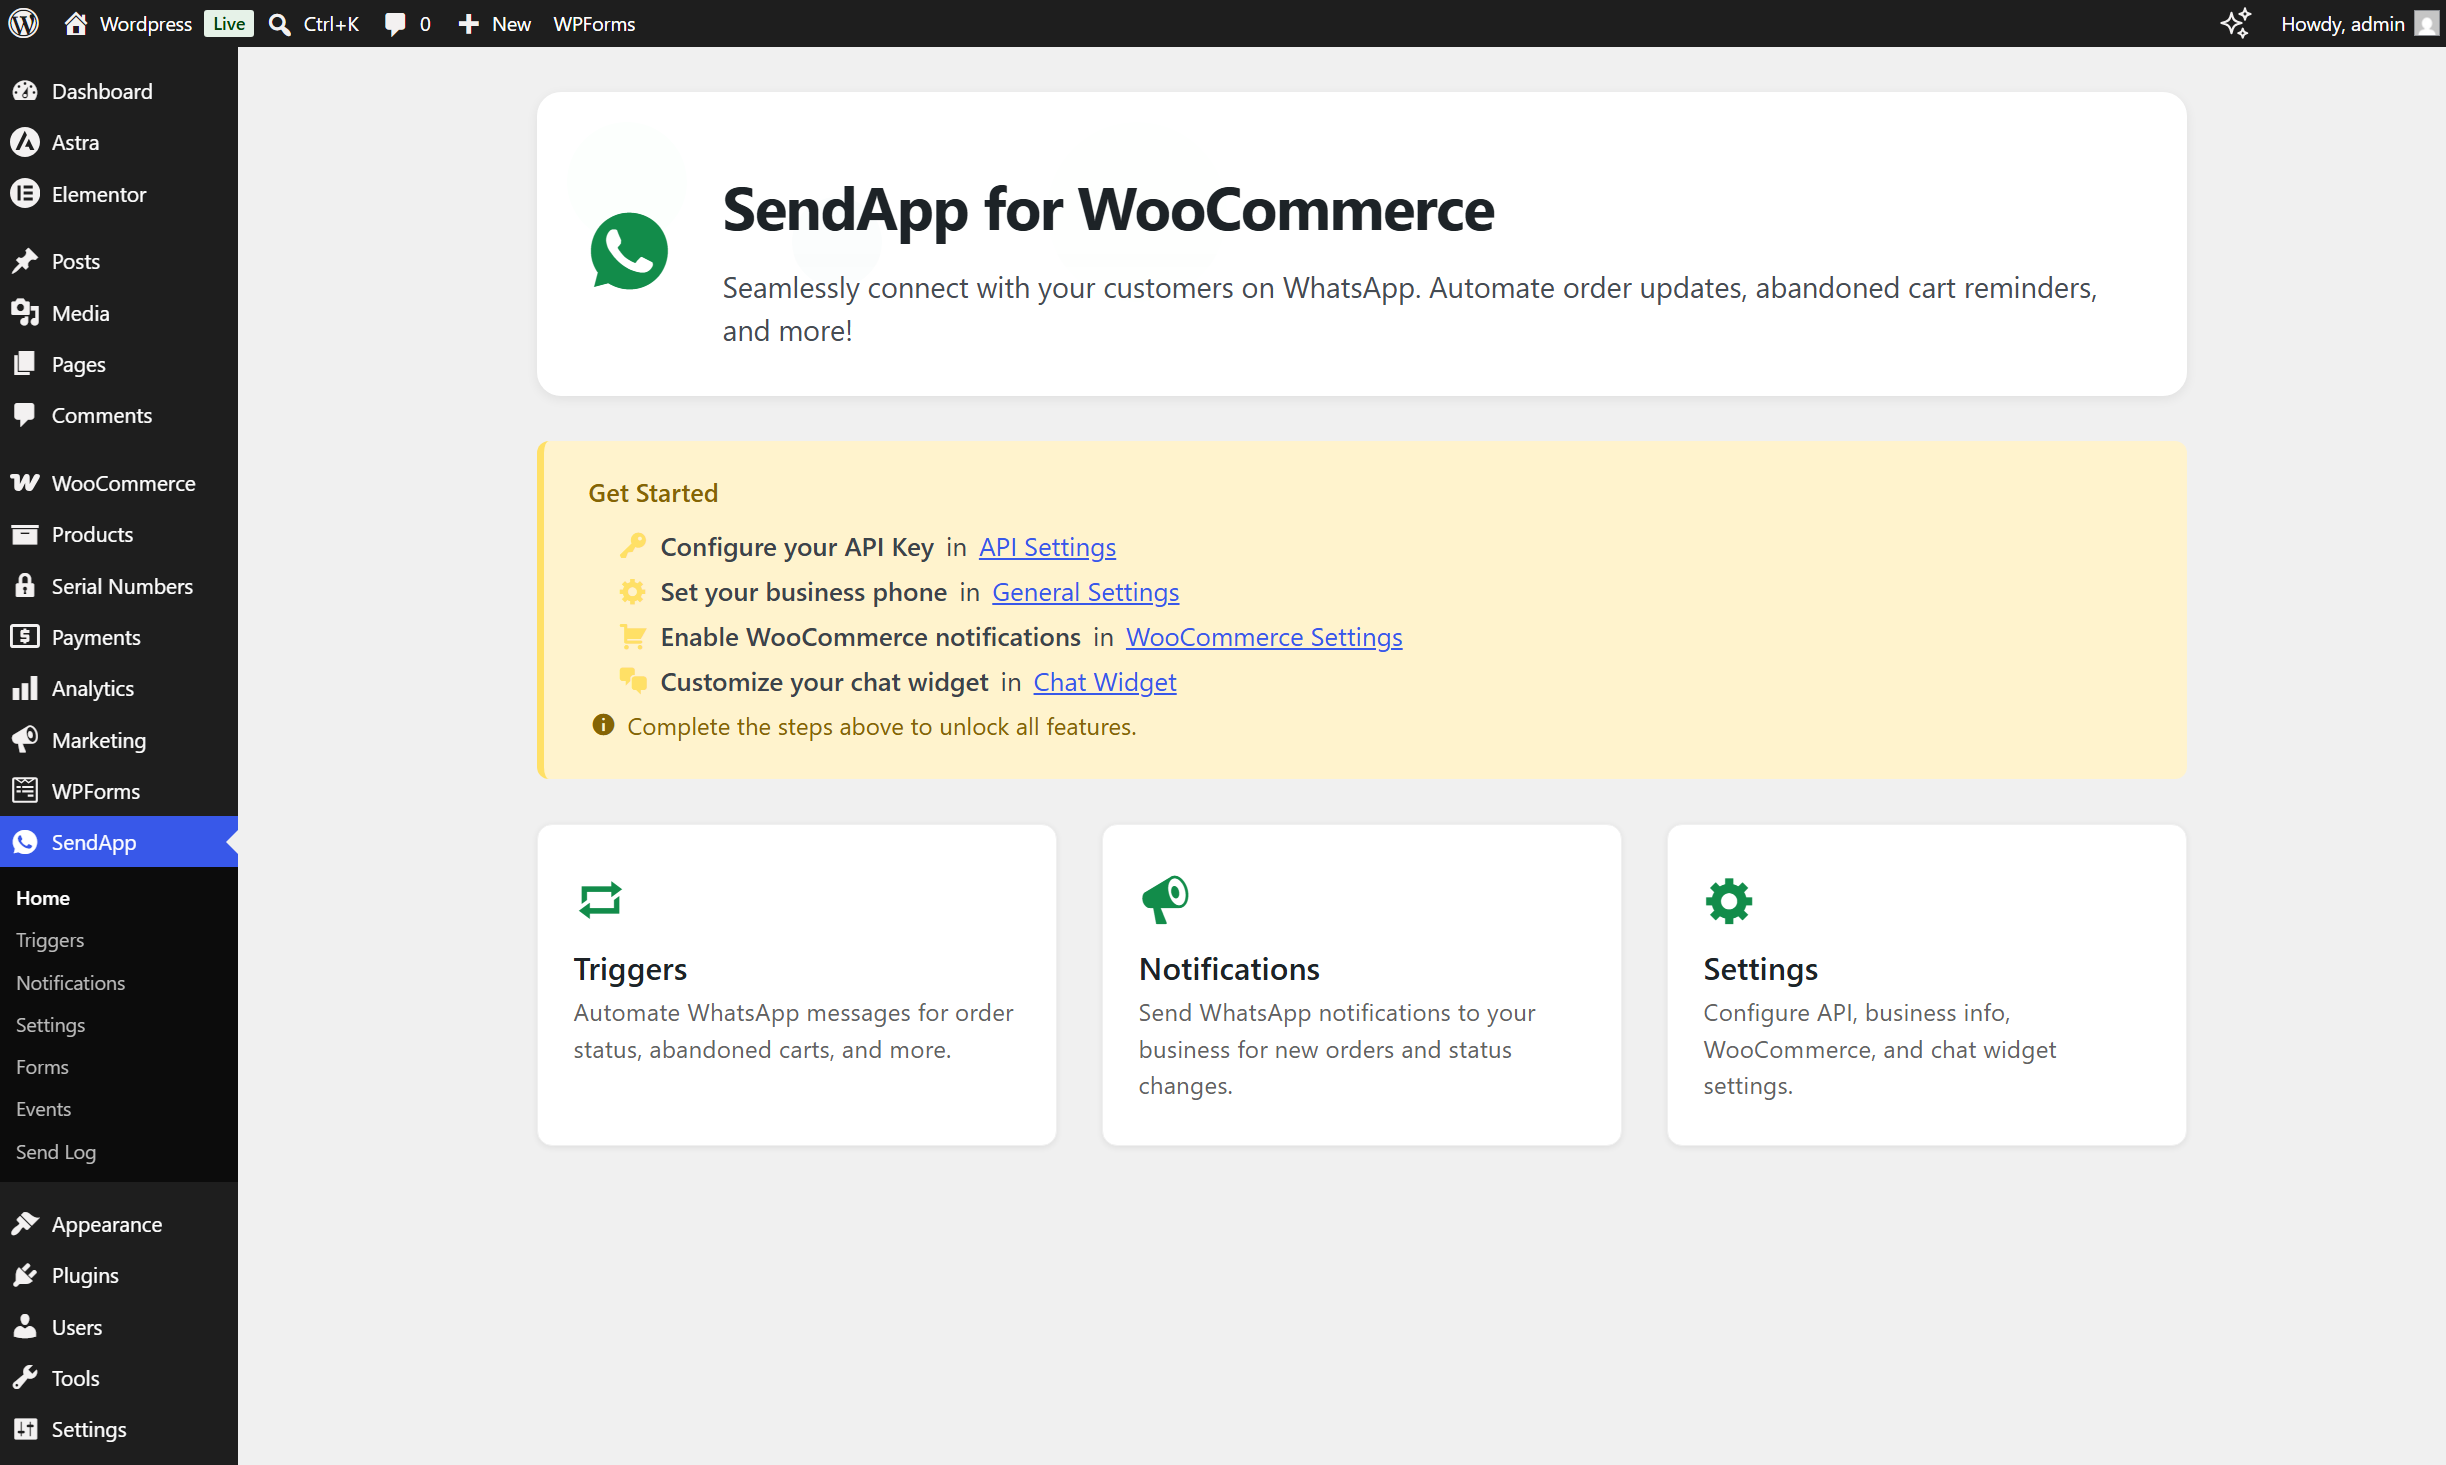Click the Appearance paintbrush icon

(x=25, y=1224)
